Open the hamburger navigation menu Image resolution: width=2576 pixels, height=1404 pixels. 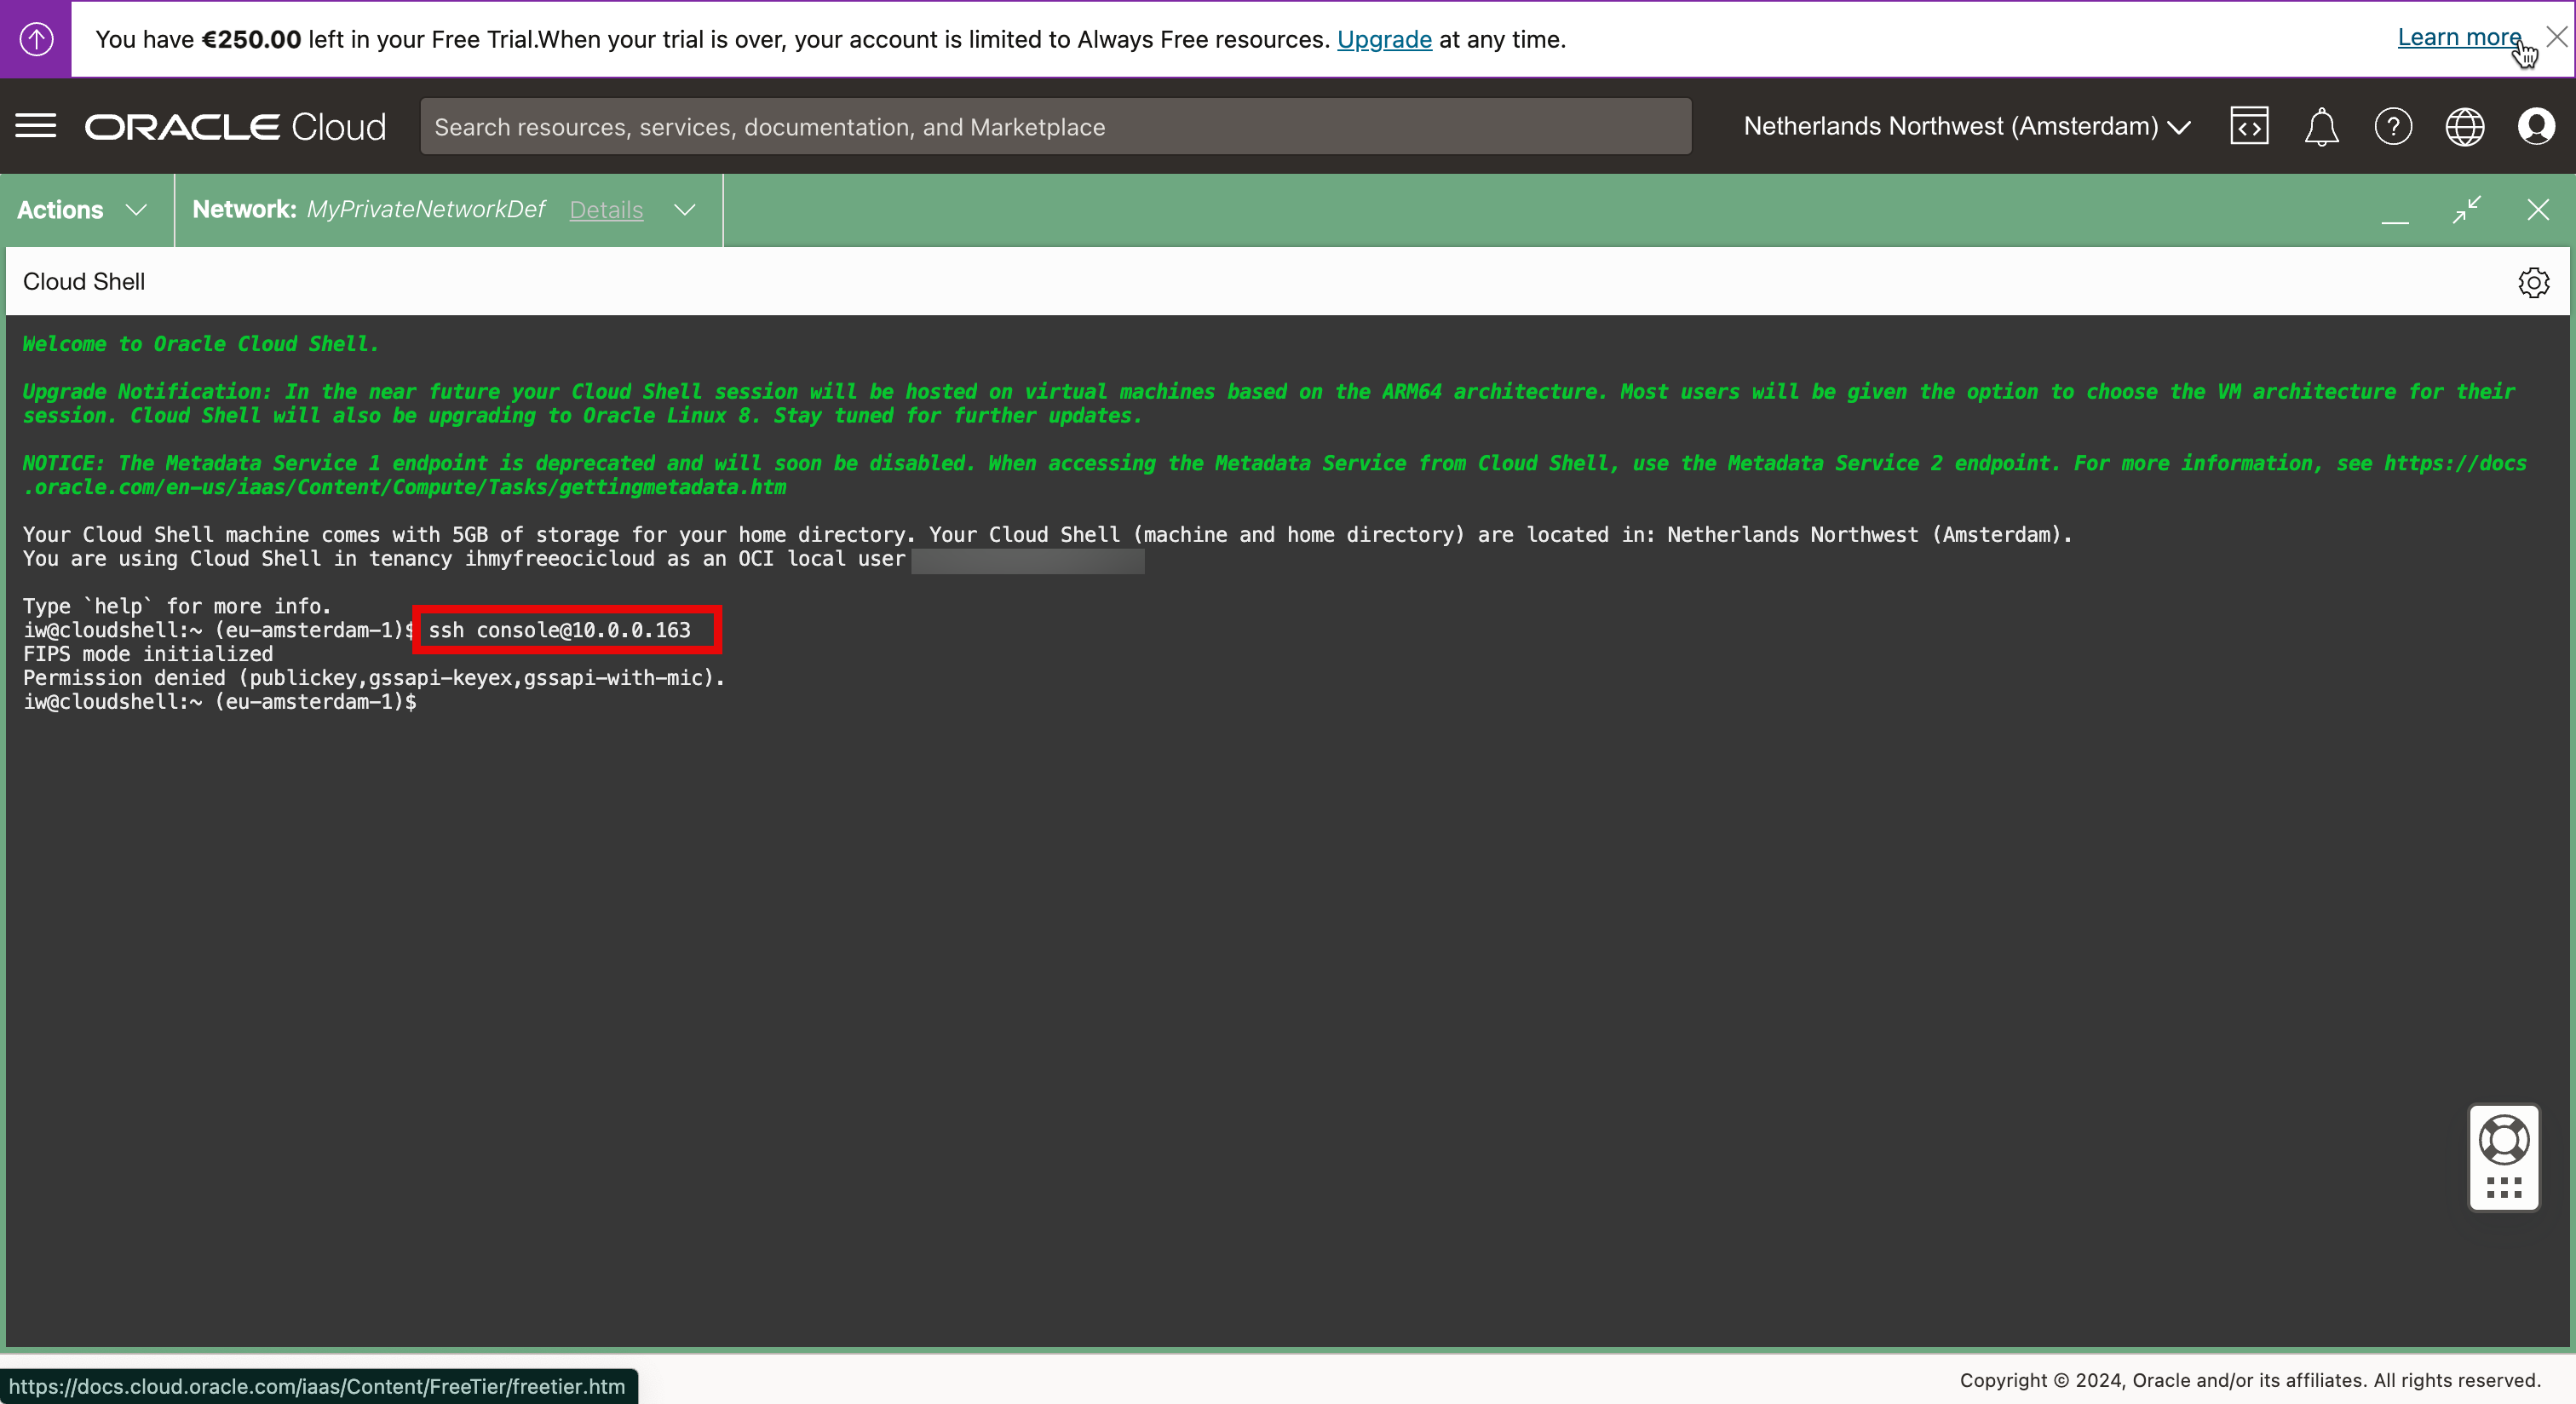coord(36,126)
